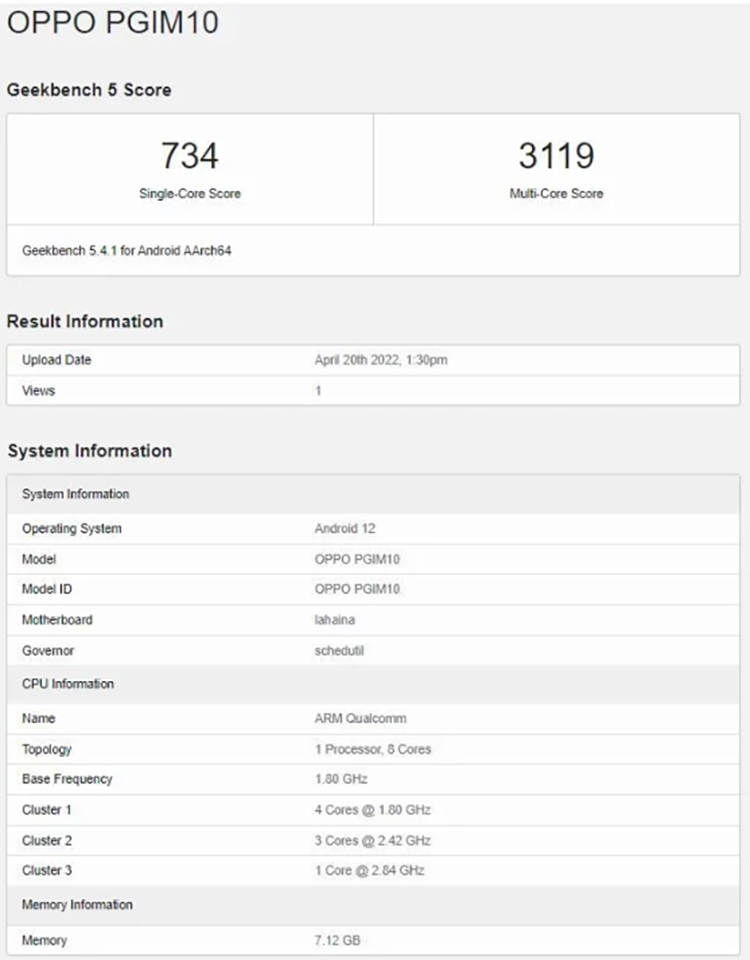Viewport: 750px width, 960px height.
Task: Click the Single-Core Score label
Action: coord(189,193)
